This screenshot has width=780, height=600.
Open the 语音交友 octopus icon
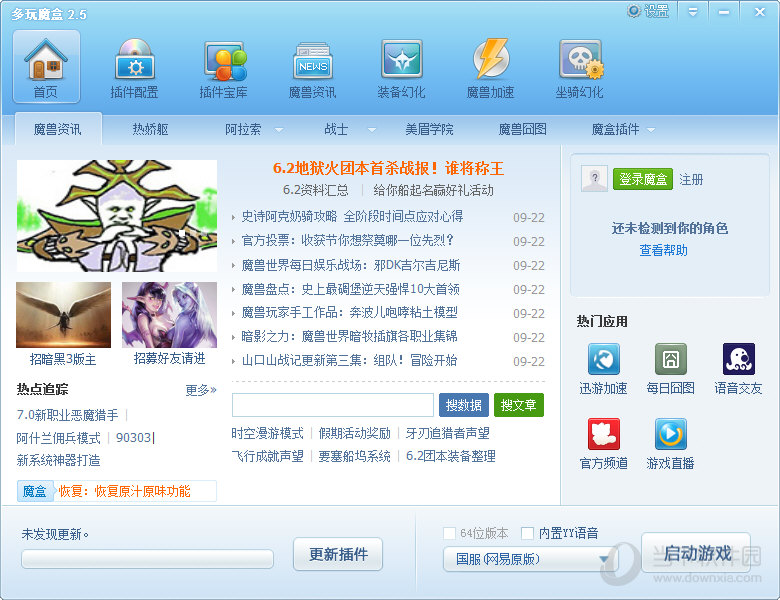738,359
